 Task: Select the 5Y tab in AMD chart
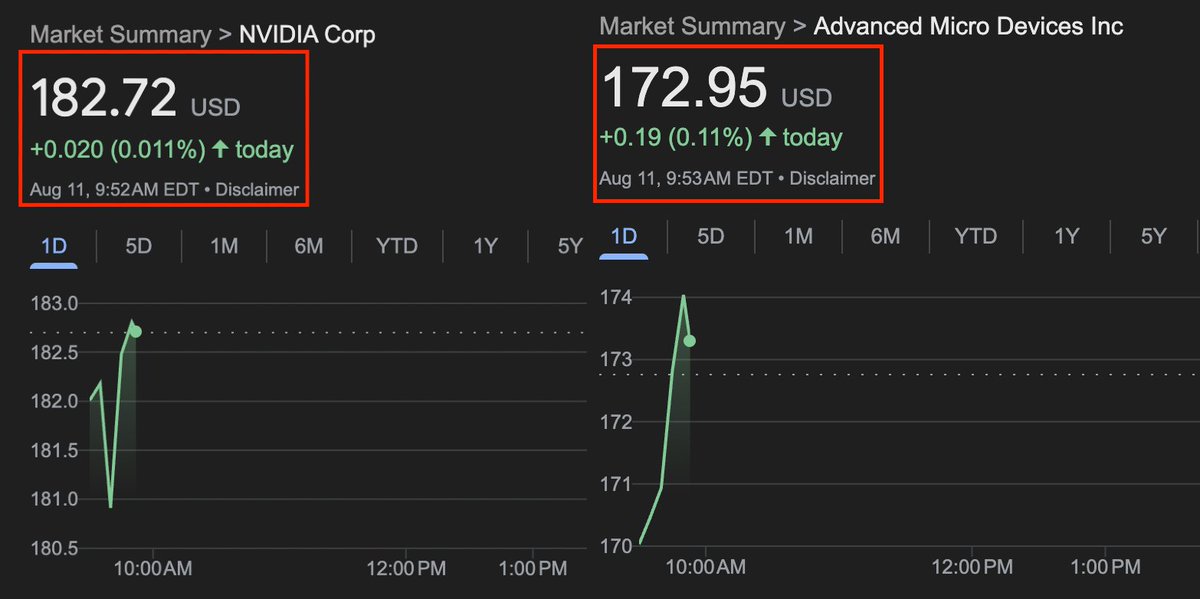click(1154, 236)
